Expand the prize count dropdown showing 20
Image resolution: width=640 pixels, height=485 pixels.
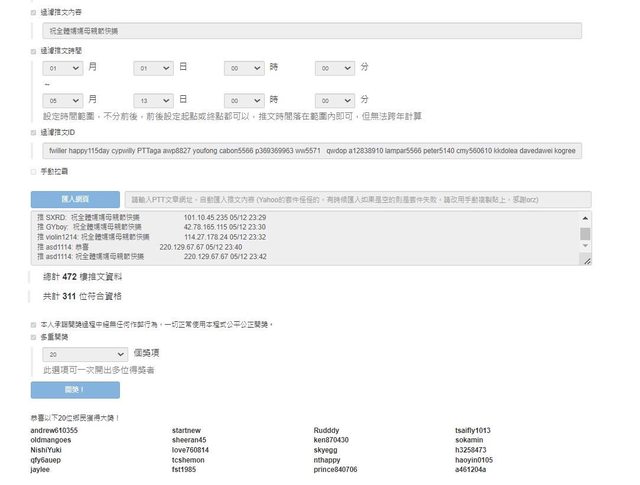pos(85,354)
